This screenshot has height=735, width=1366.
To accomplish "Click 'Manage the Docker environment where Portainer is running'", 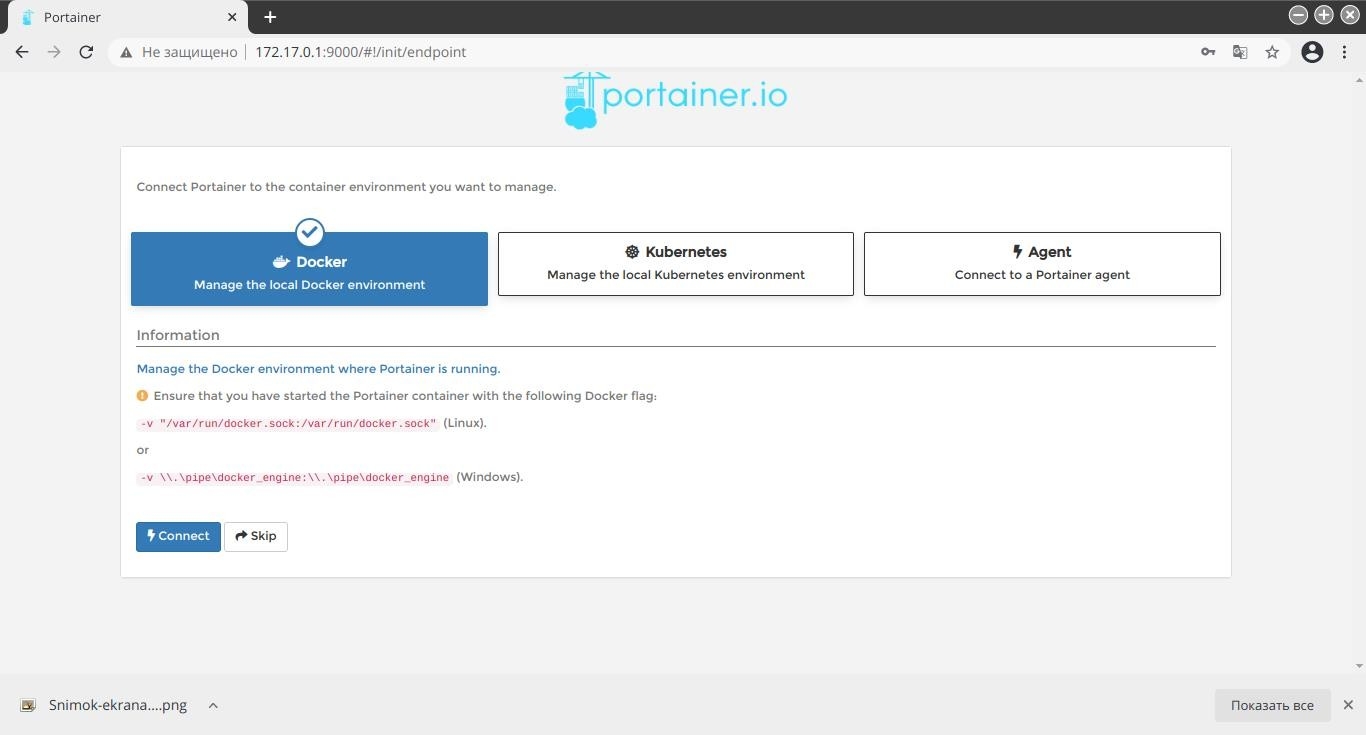I will click(318, 369).
